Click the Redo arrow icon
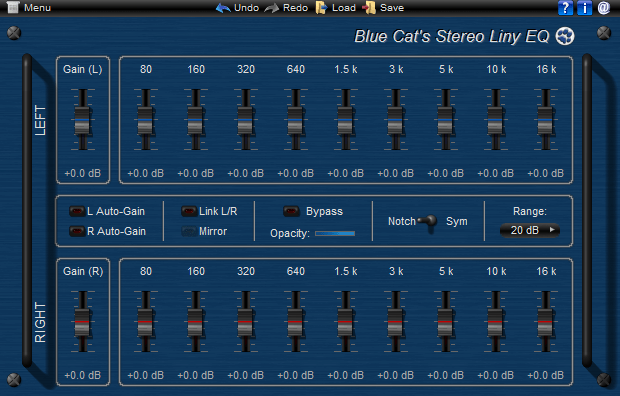Screen dimensions: 620x396 [272, 8]
